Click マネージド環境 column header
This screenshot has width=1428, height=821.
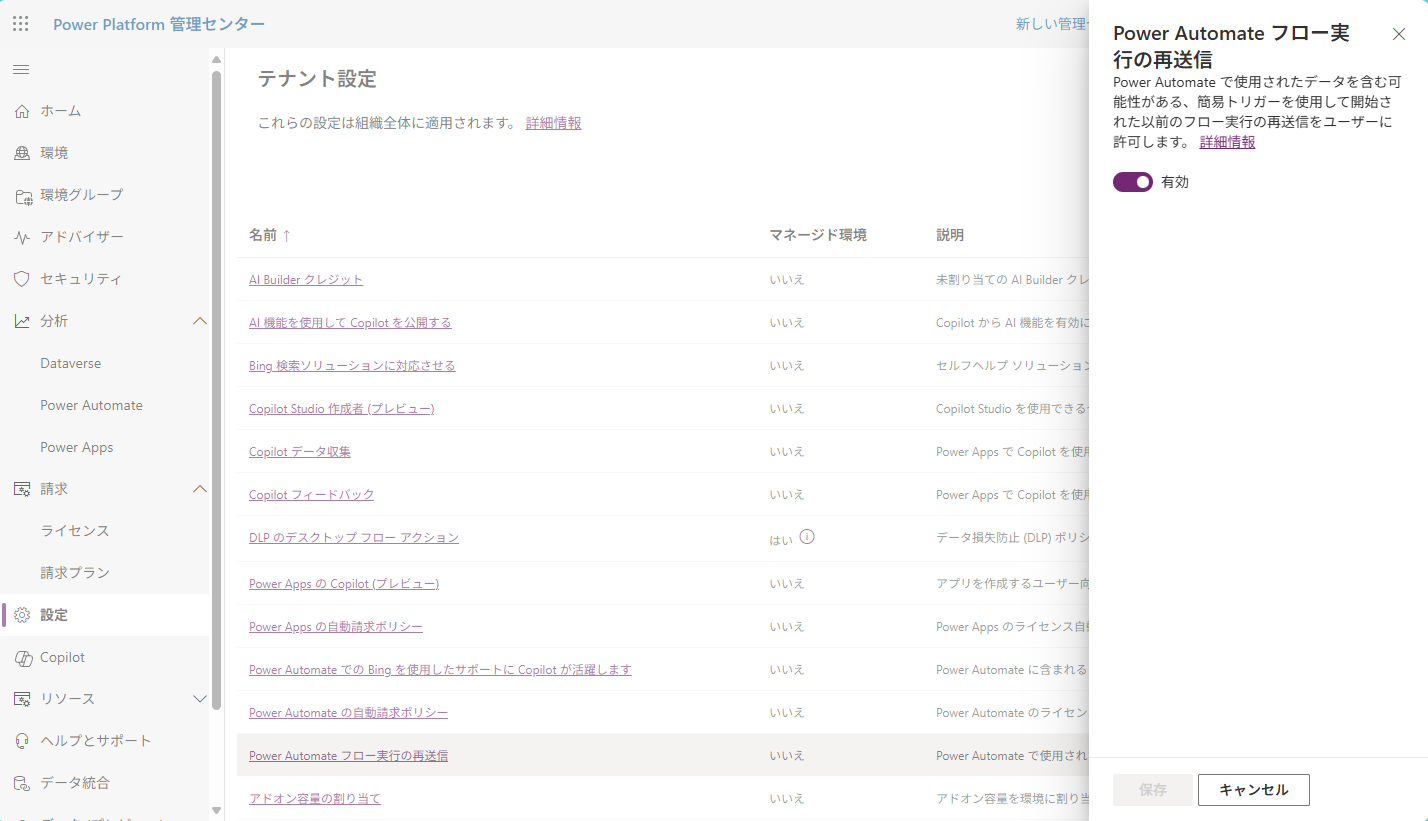[x=818, y=235]
